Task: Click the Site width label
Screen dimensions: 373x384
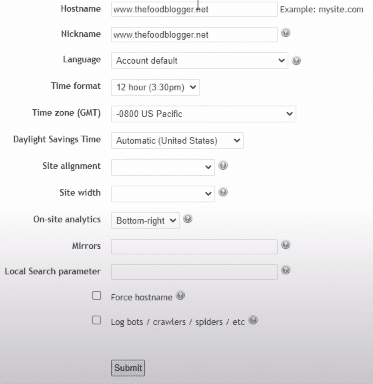Action: click(80, 193)
